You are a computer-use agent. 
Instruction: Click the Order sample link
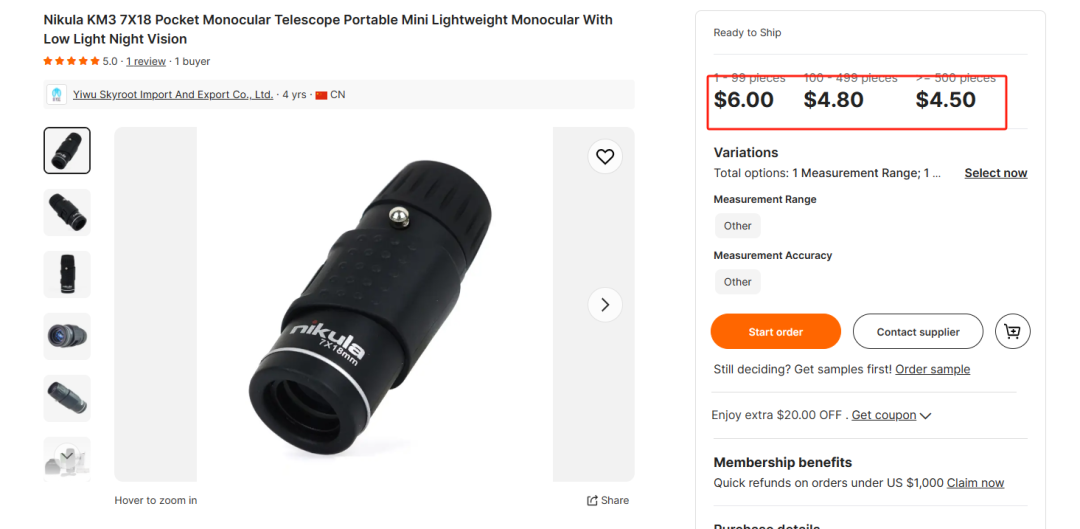point(933,369)
